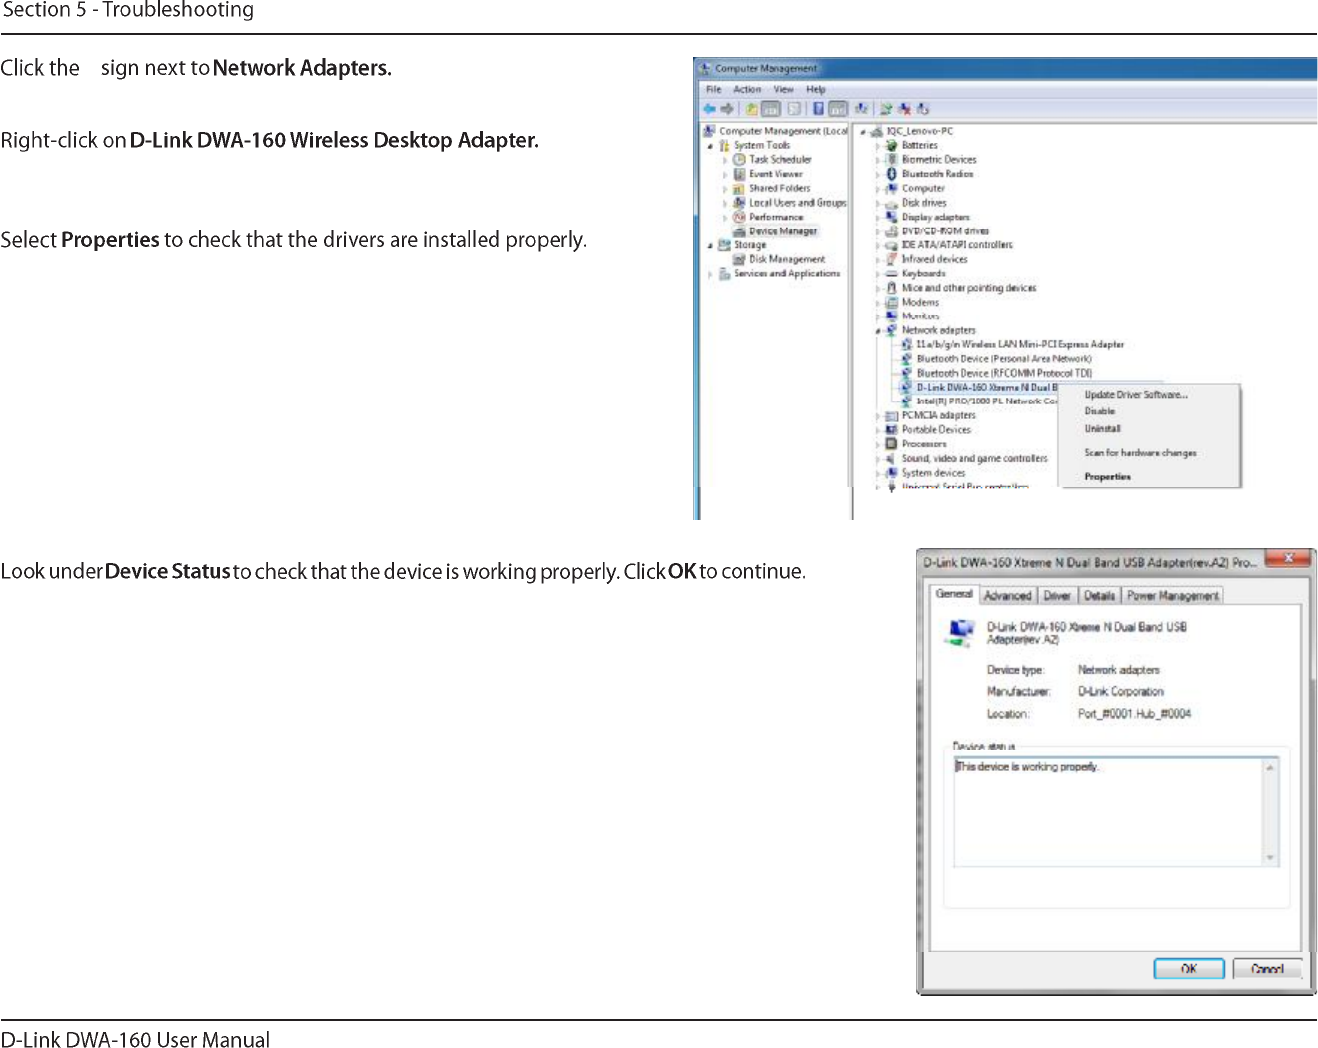The image size is (1318, 1048).
Task: Click the Disk drives icon
Action: tap(892, 202)
